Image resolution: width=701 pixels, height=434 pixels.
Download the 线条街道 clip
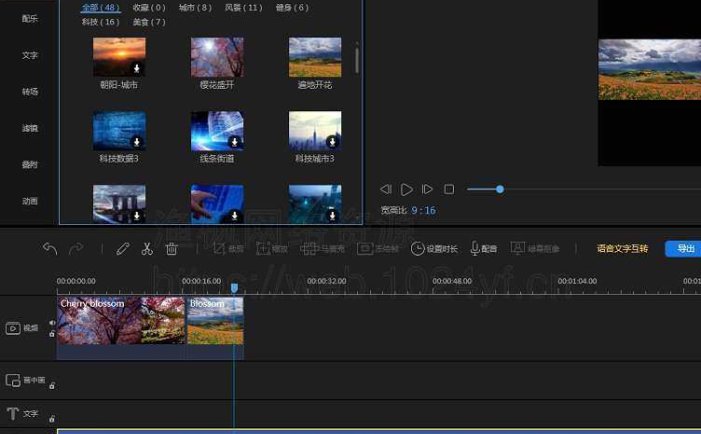click(234, 142)
